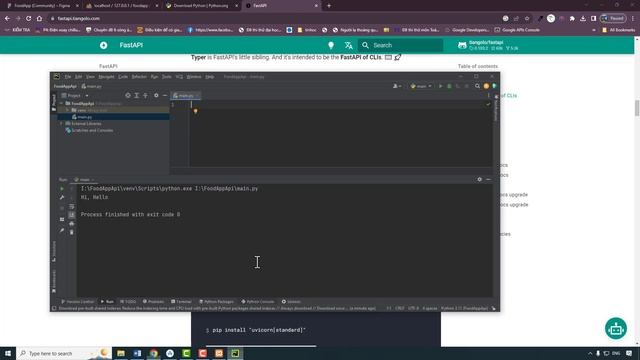Click the print icon in Run console

(x=72, y=224)
